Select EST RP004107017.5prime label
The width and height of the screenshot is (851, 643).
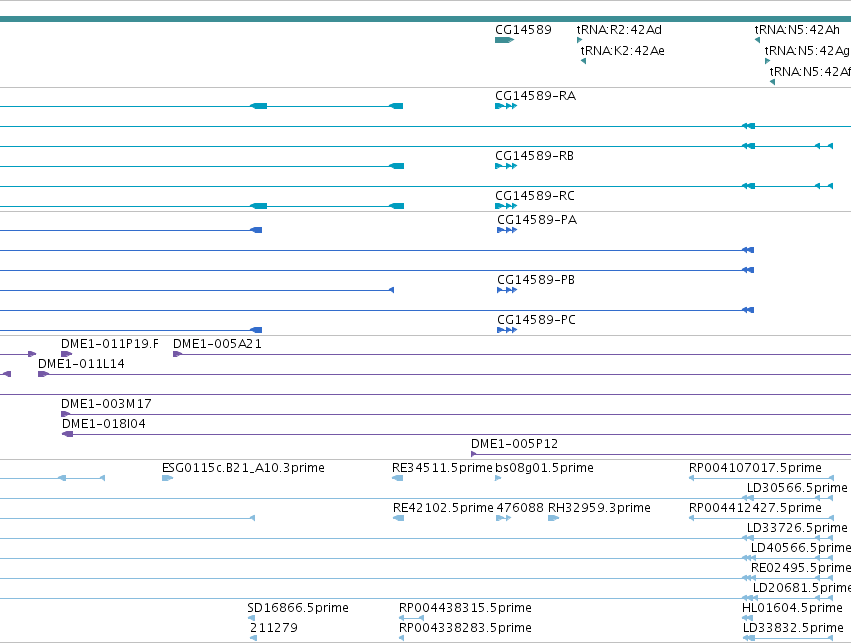(x=755, y=468)
